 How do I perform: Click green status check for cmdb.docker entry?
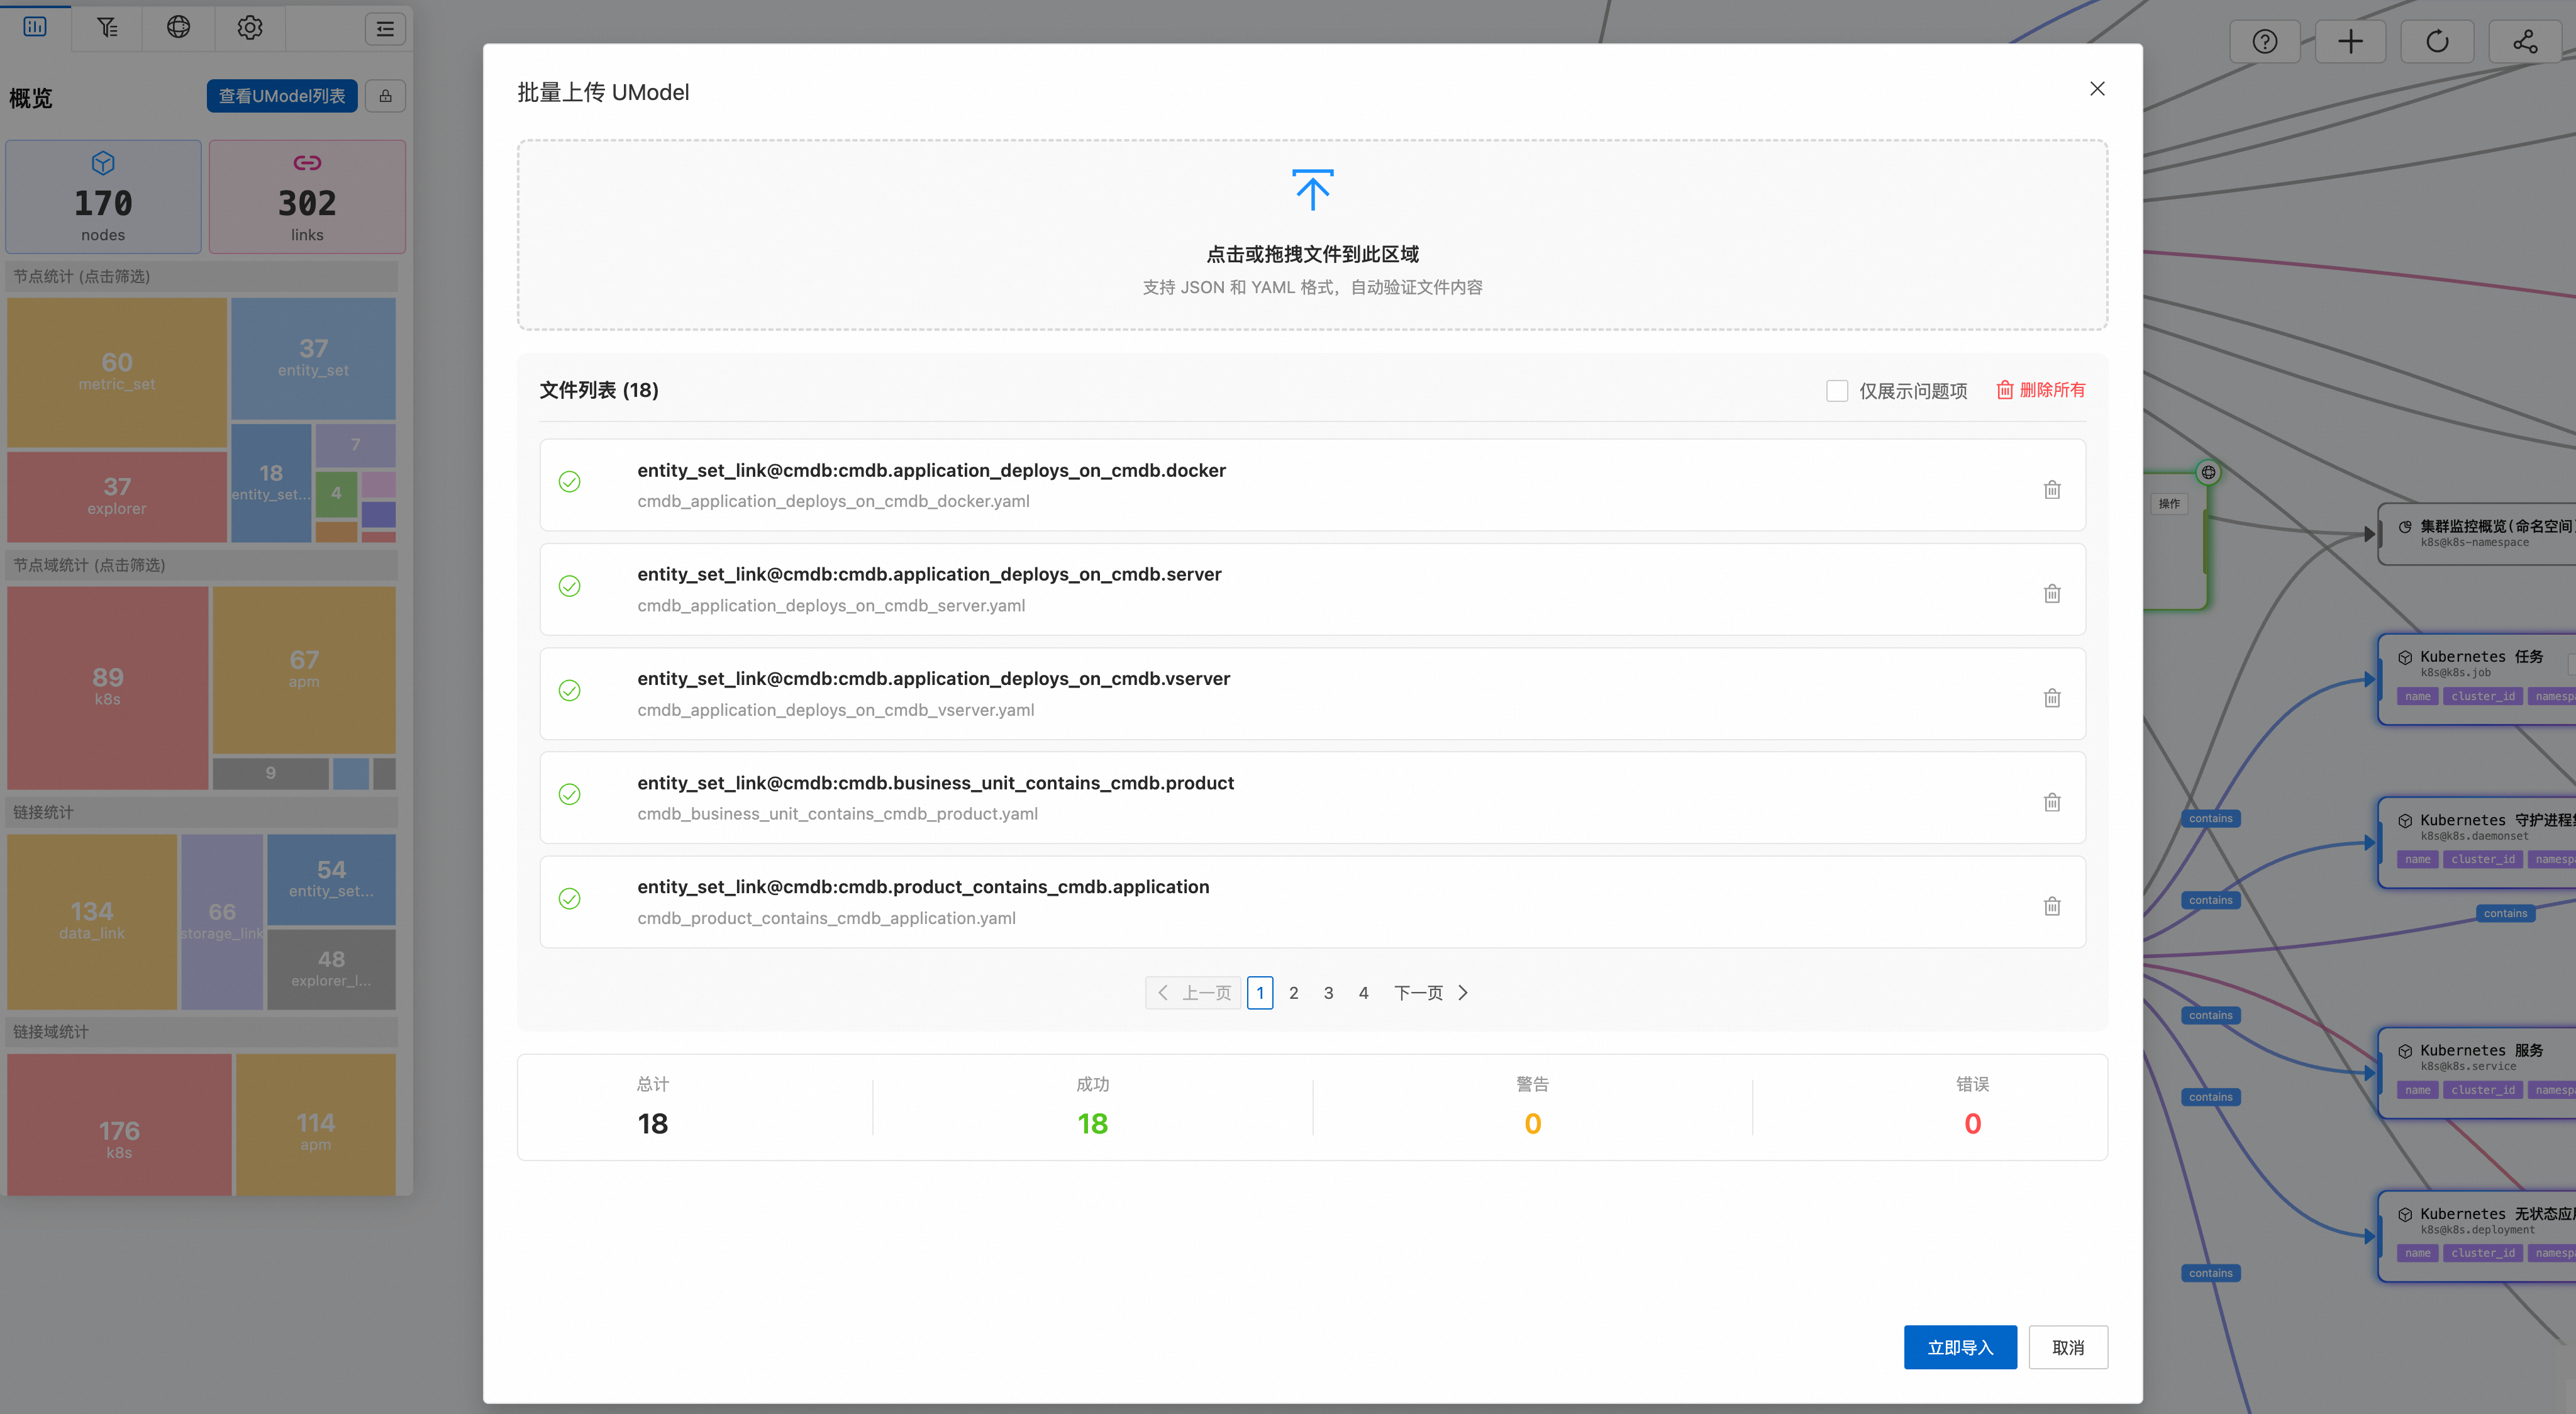pos(569,482)
